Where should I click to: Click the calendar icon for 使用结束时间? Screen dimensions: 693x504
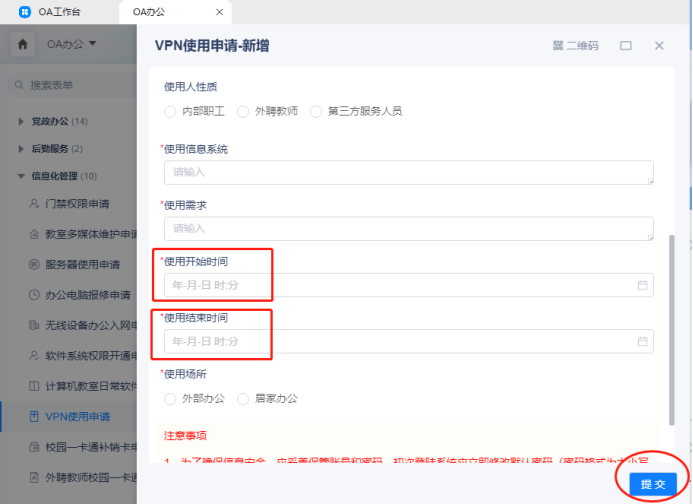point(642,342)
